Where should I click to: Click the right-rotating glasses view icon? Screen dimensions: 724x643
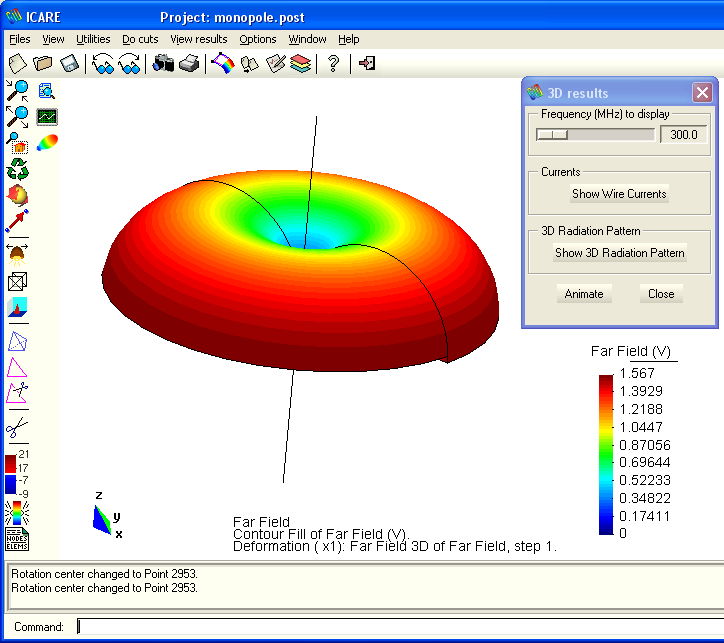tap(129, 64)
